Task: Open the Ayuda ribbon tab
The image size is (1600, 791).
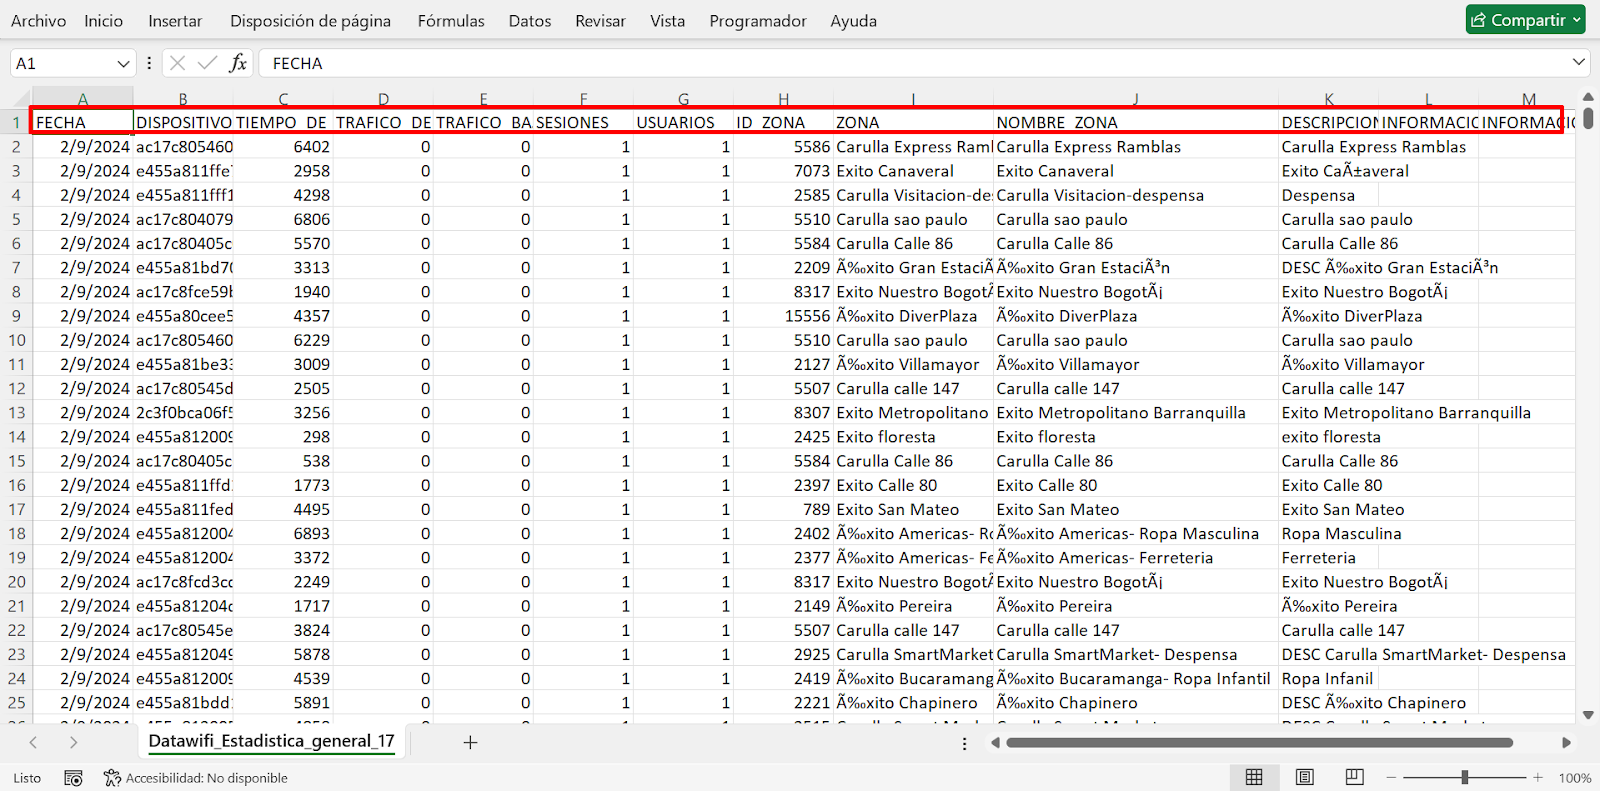Action: tap(853, 20)
